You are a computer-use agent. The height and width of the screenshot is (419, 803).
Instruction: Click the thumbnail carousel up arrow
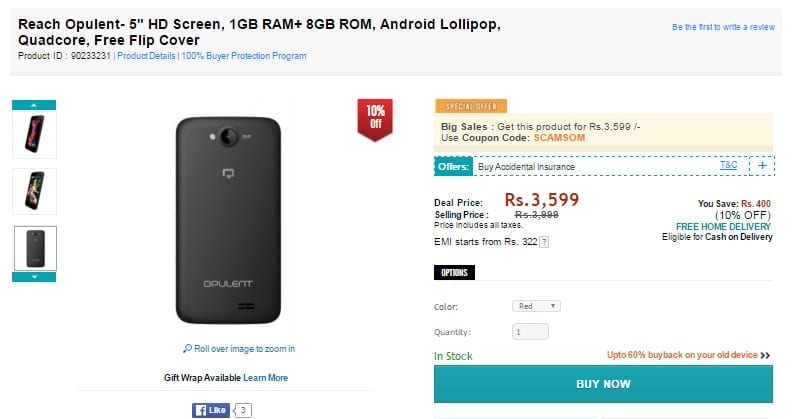point(34,105)
